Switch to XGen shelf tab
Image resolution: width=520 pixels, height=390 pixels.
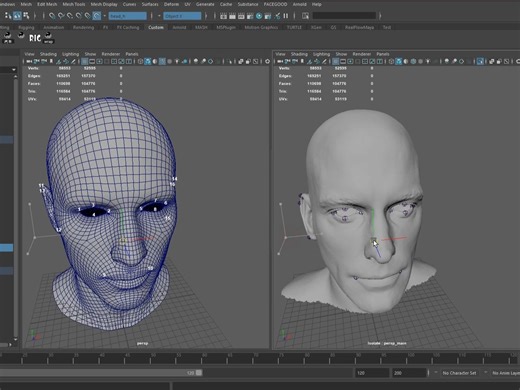click(316, 27)
